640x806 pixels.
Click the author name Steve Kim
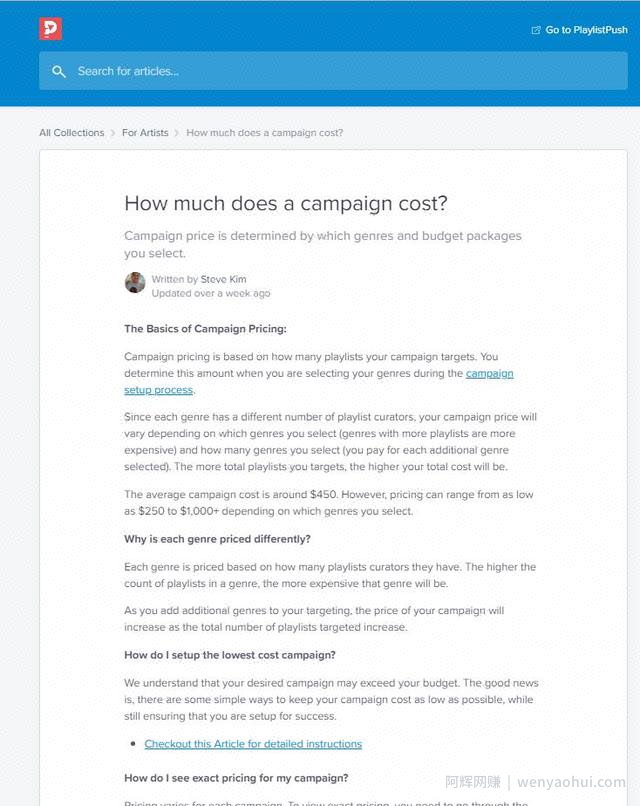pos(223,279)
